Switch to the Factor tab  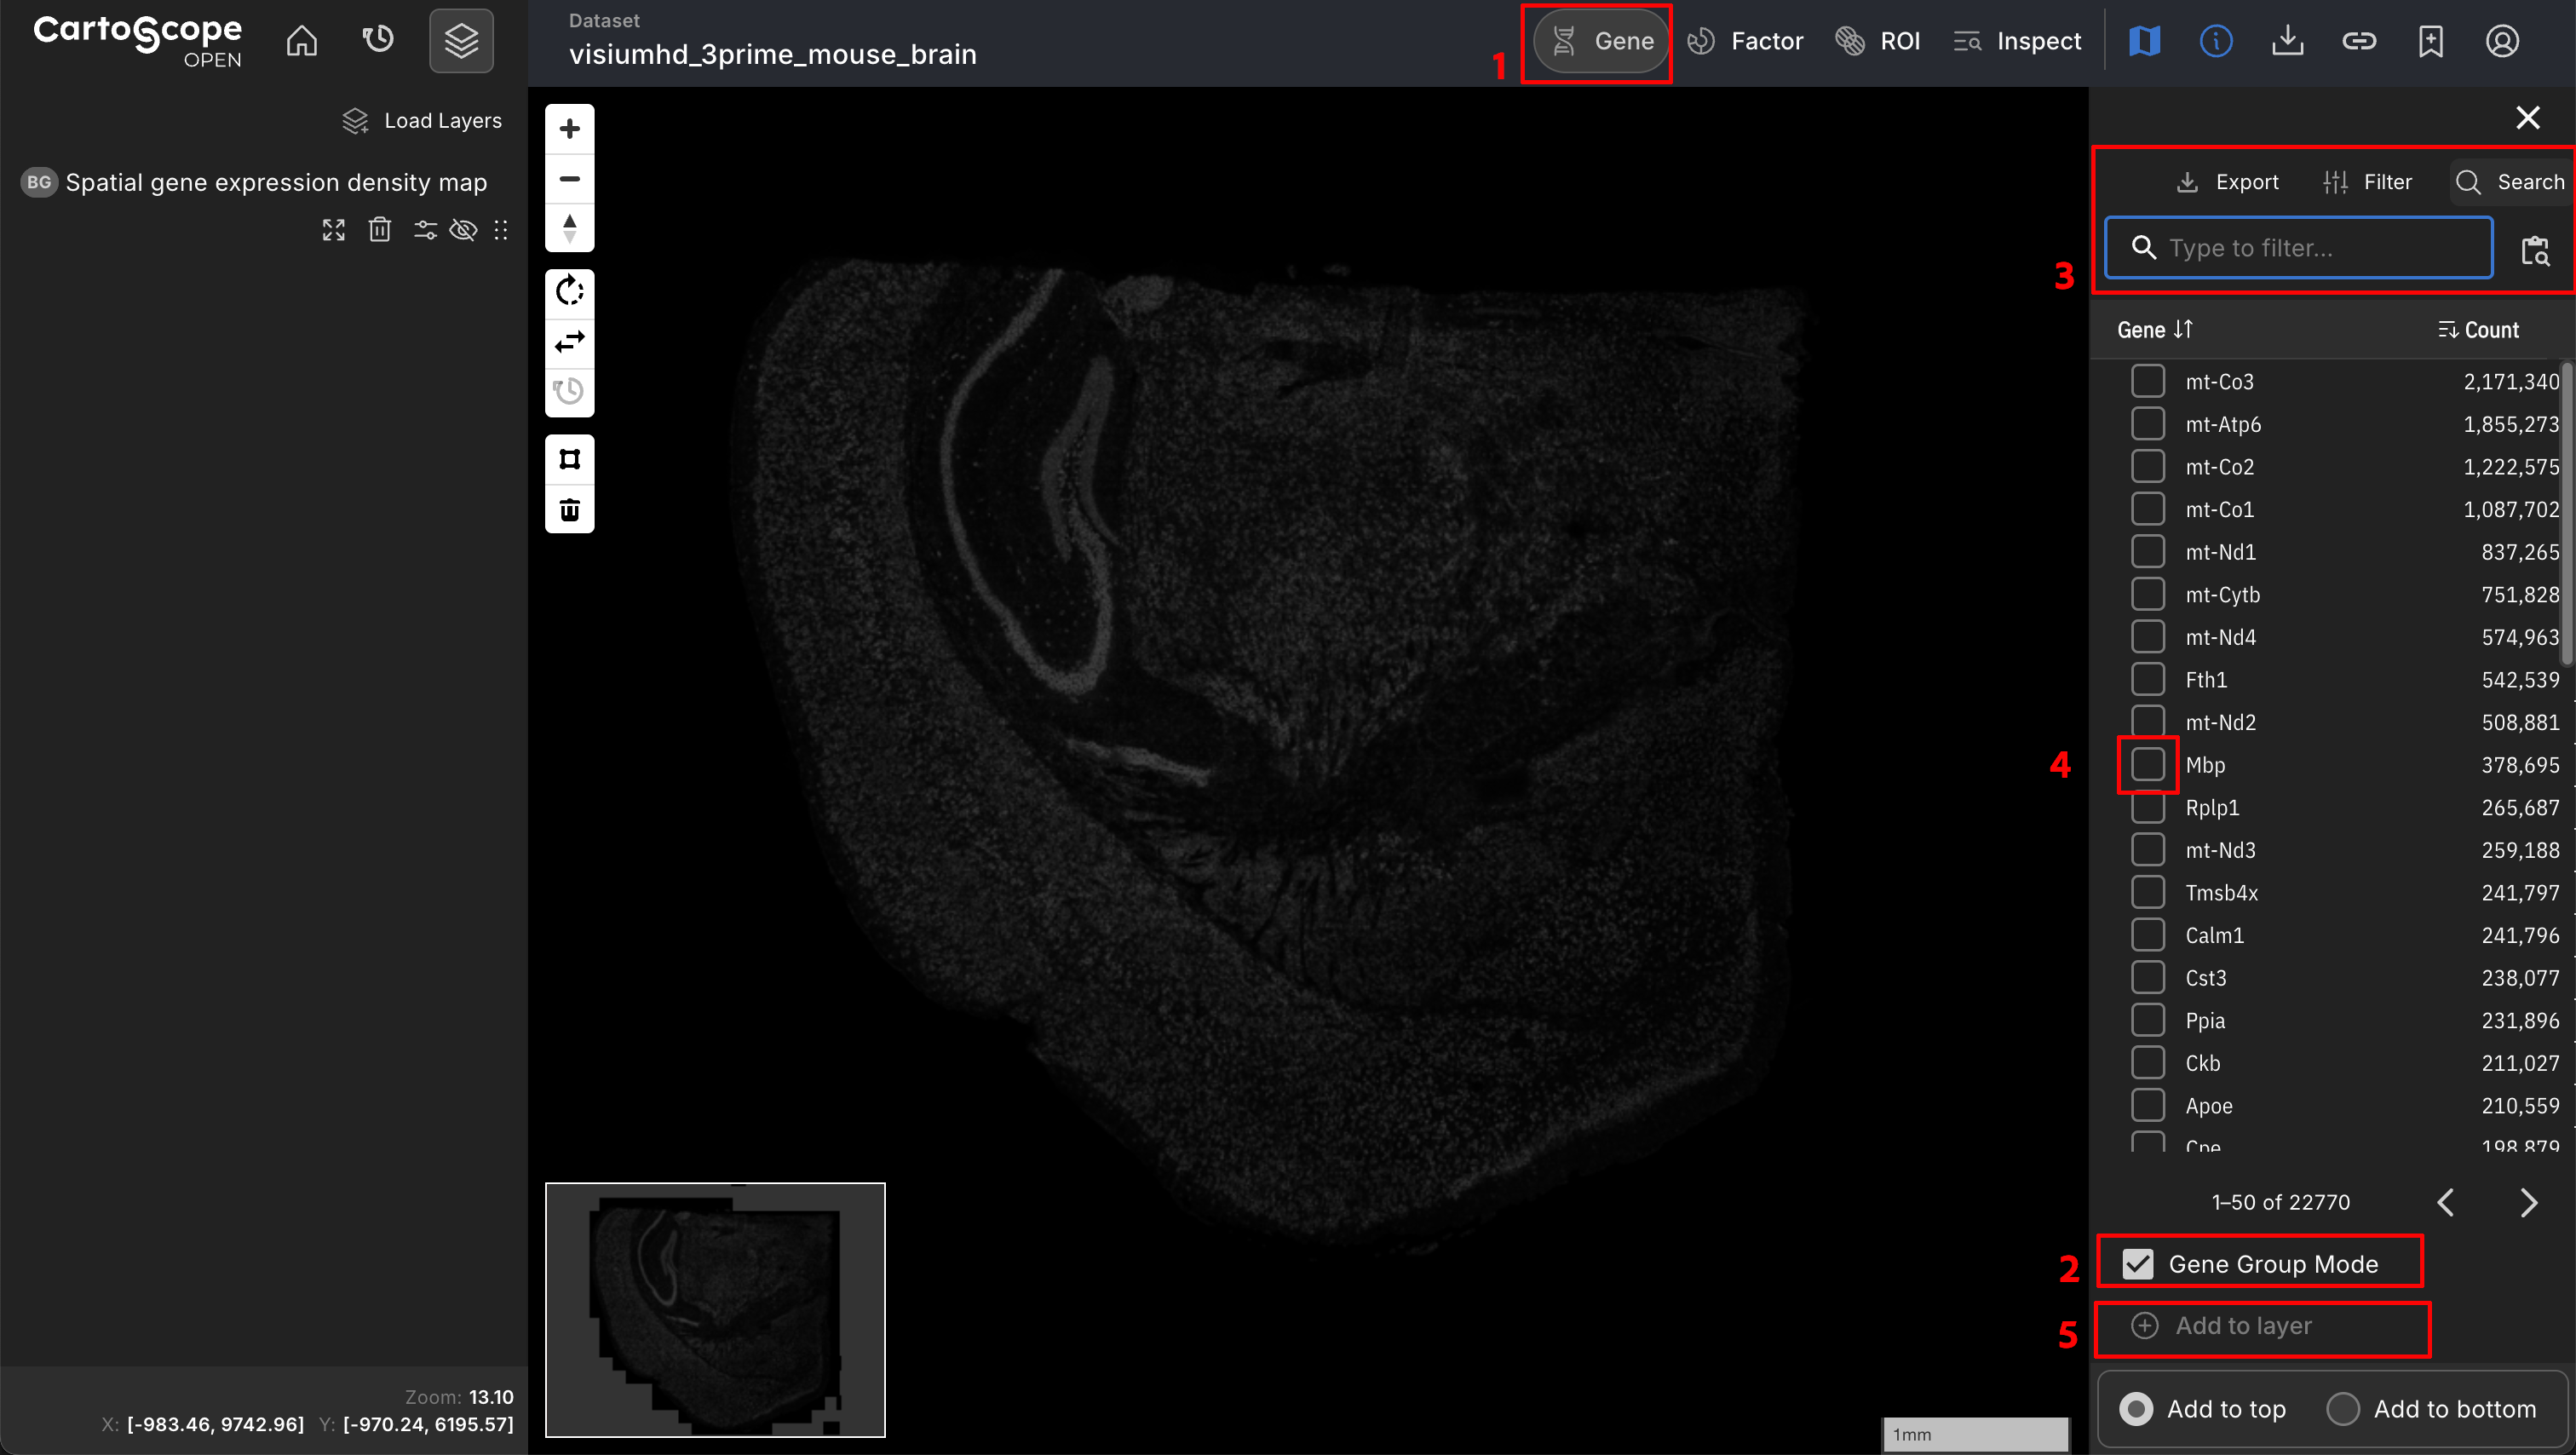coord(1745,41)
